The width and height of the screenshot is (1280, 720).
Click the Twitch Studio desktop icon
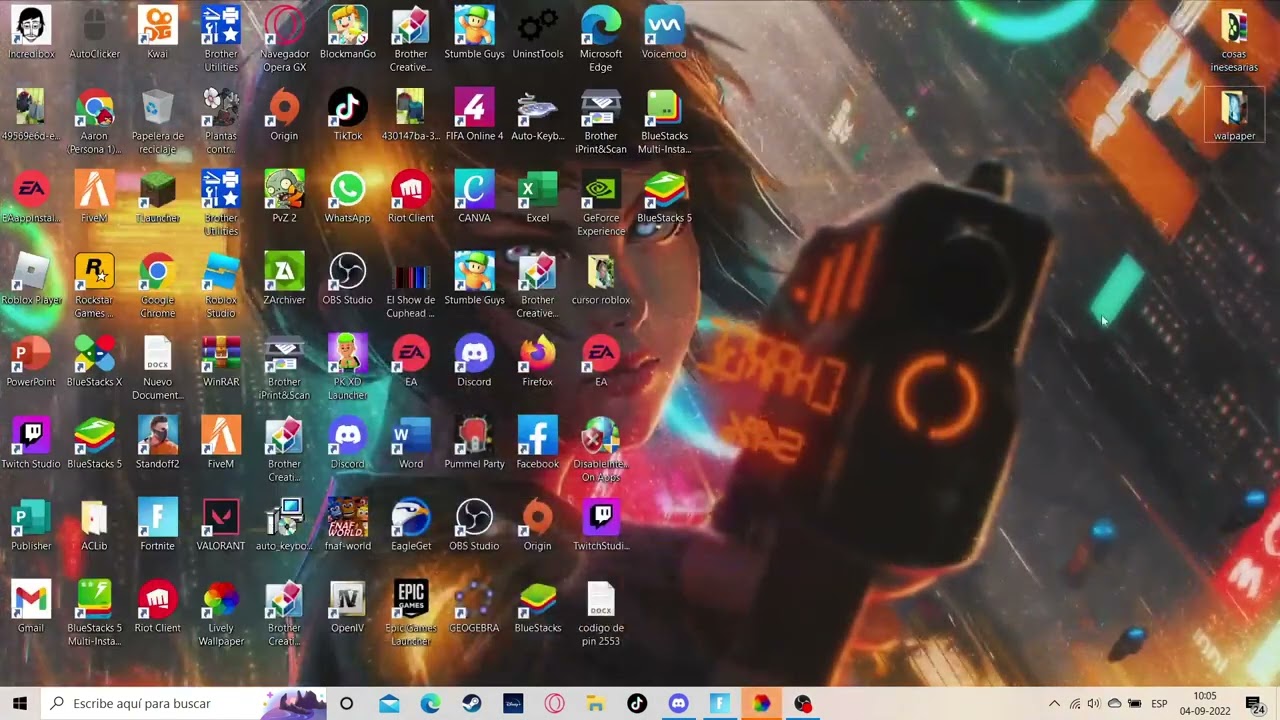[31, 443]
